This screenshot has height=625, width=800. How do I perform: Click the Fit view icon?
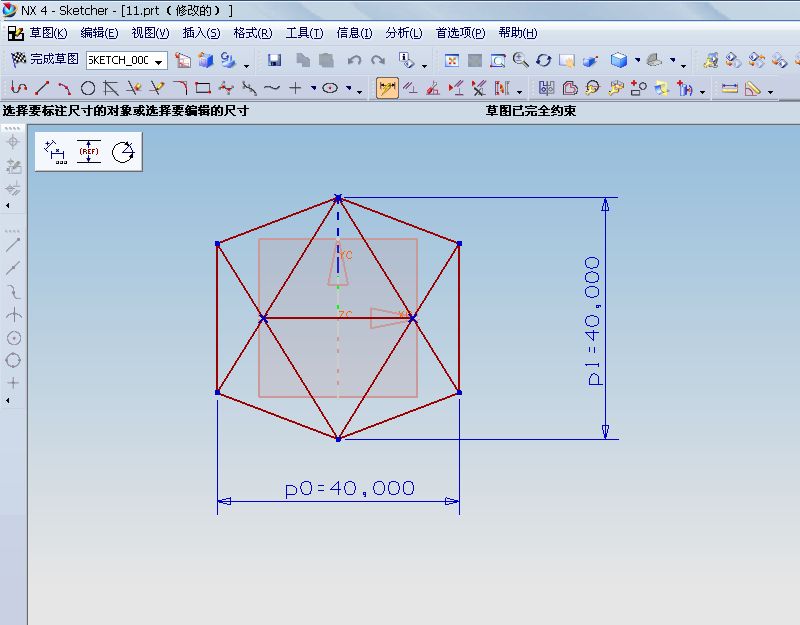coord(452,60)
